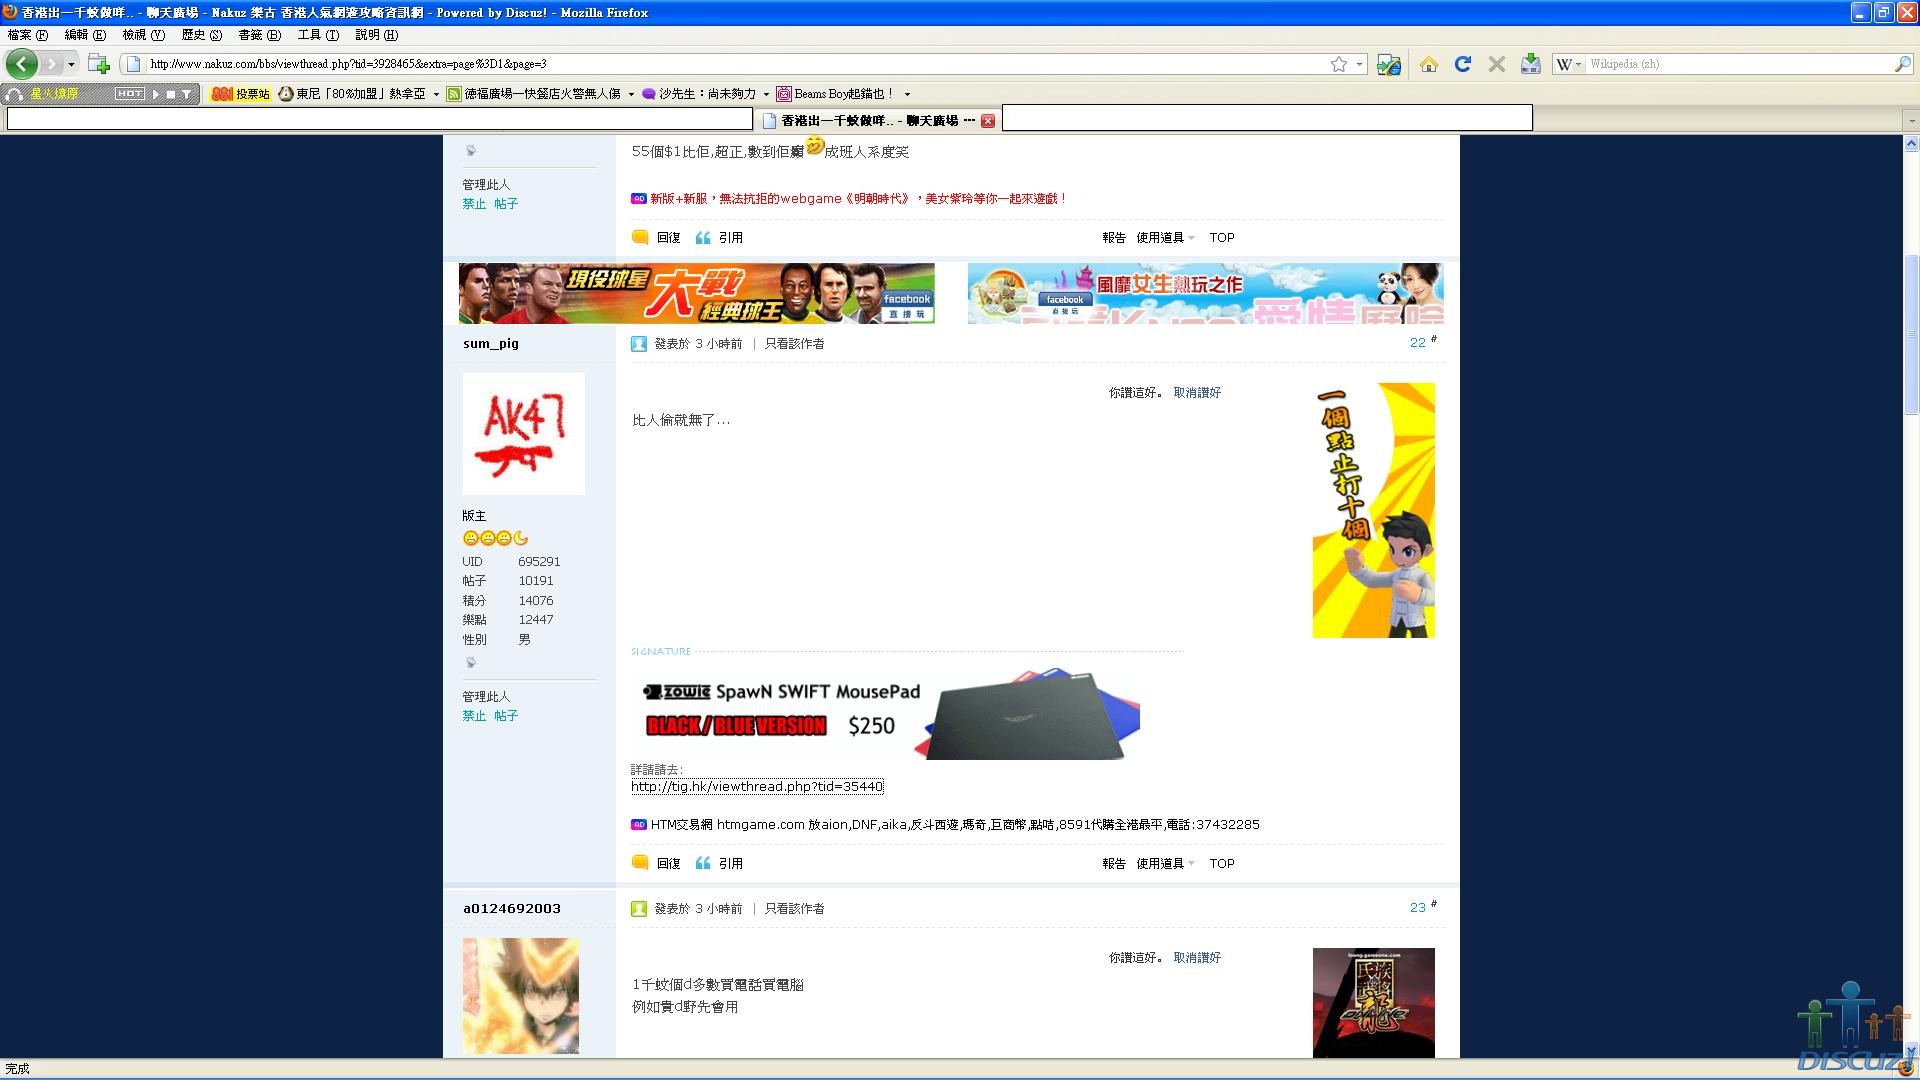
Task: Close the active Nakuz thread tab
Action: pos(988,121)
